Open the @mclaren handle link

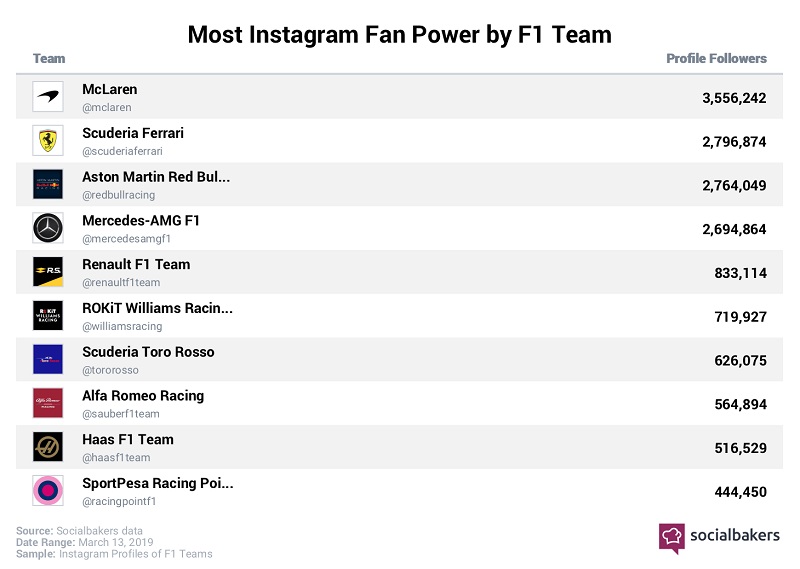tap(107, 107)
